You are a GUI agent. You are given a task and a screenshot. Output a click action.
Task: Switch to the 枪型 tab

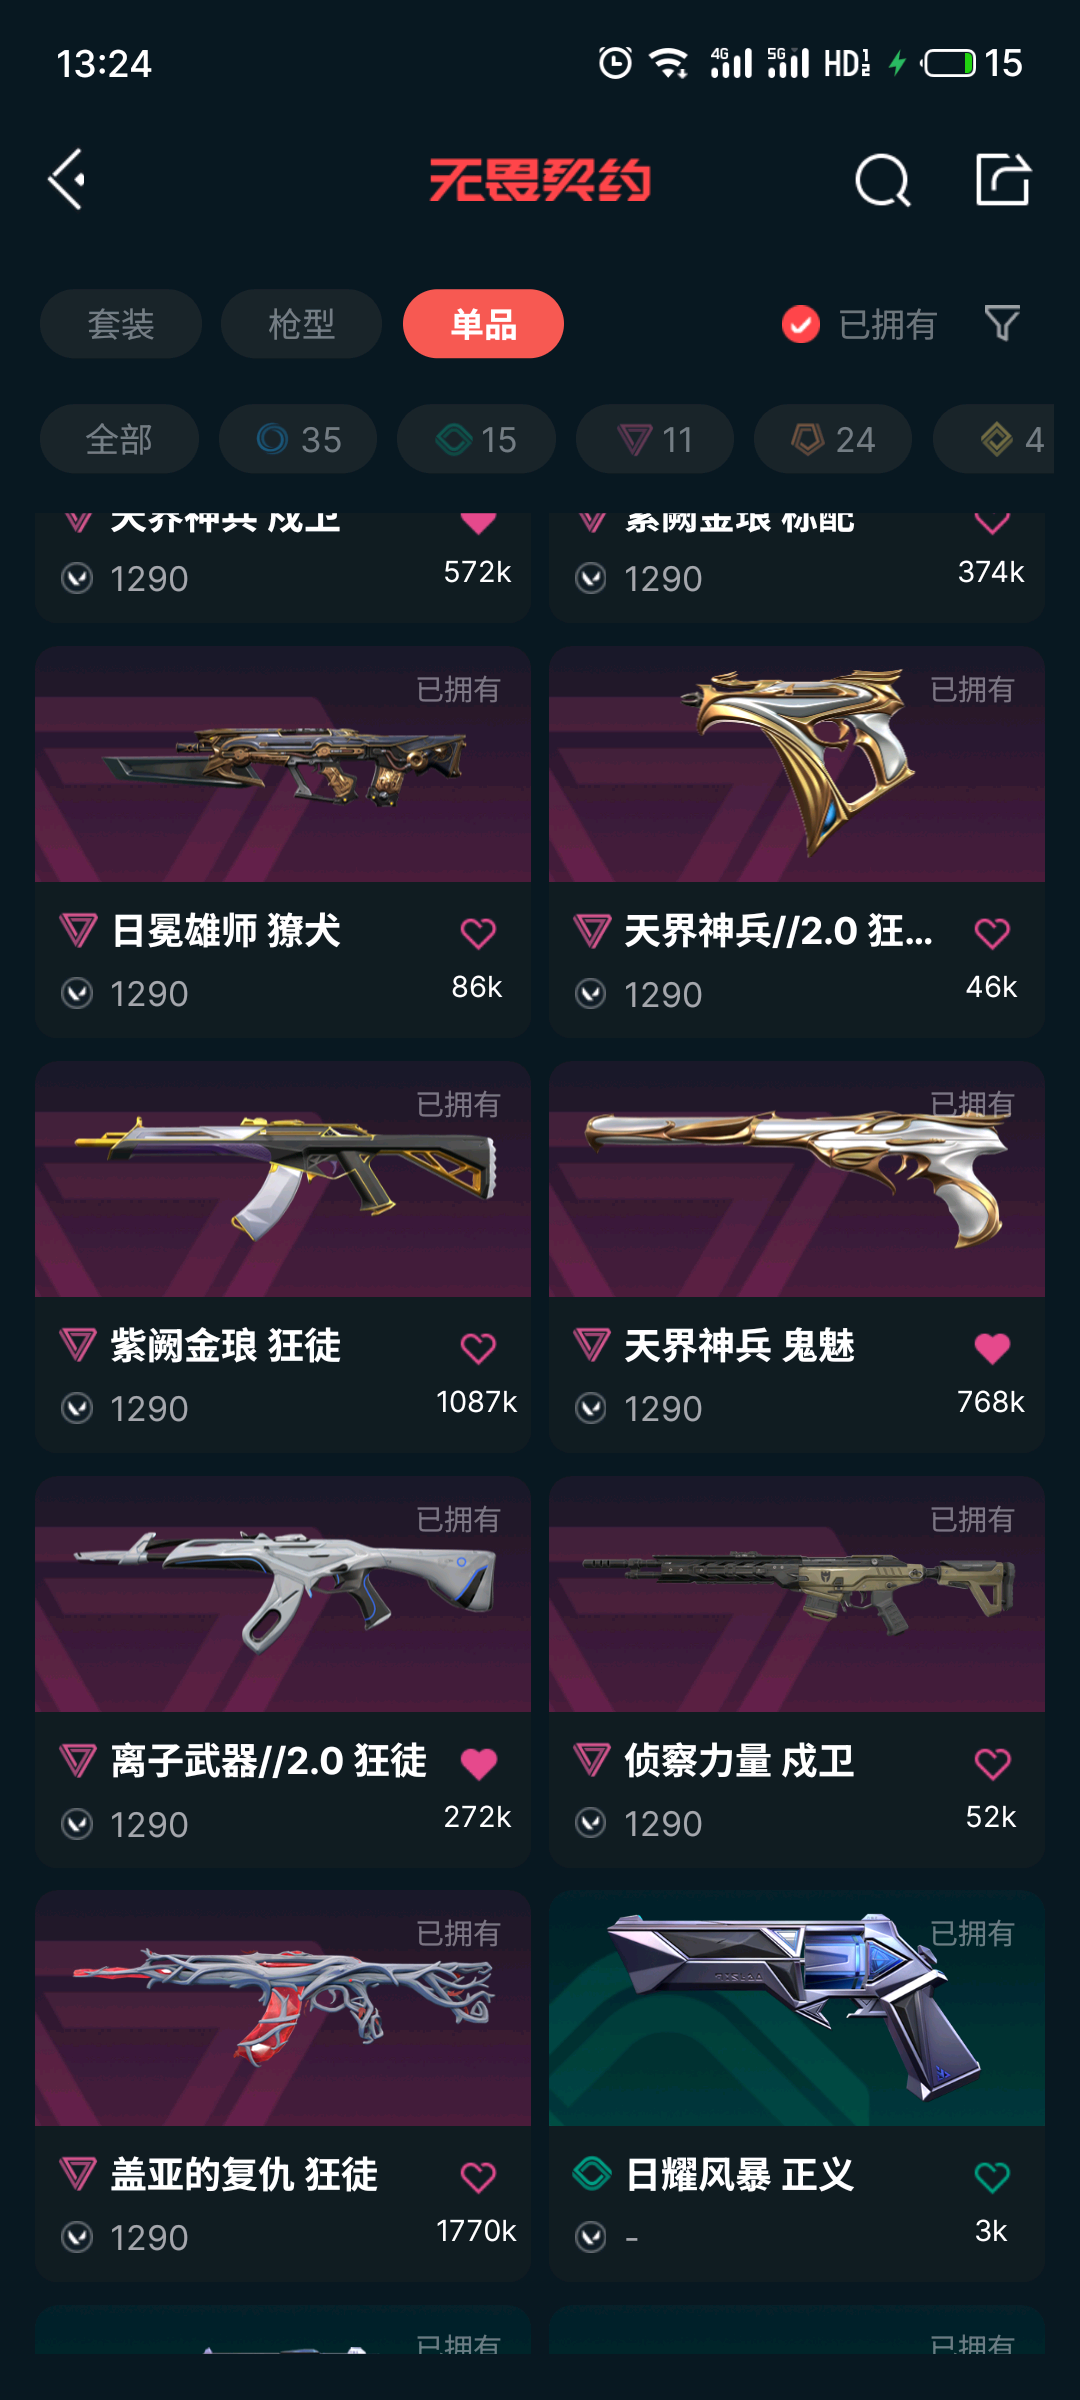point(301,324)
